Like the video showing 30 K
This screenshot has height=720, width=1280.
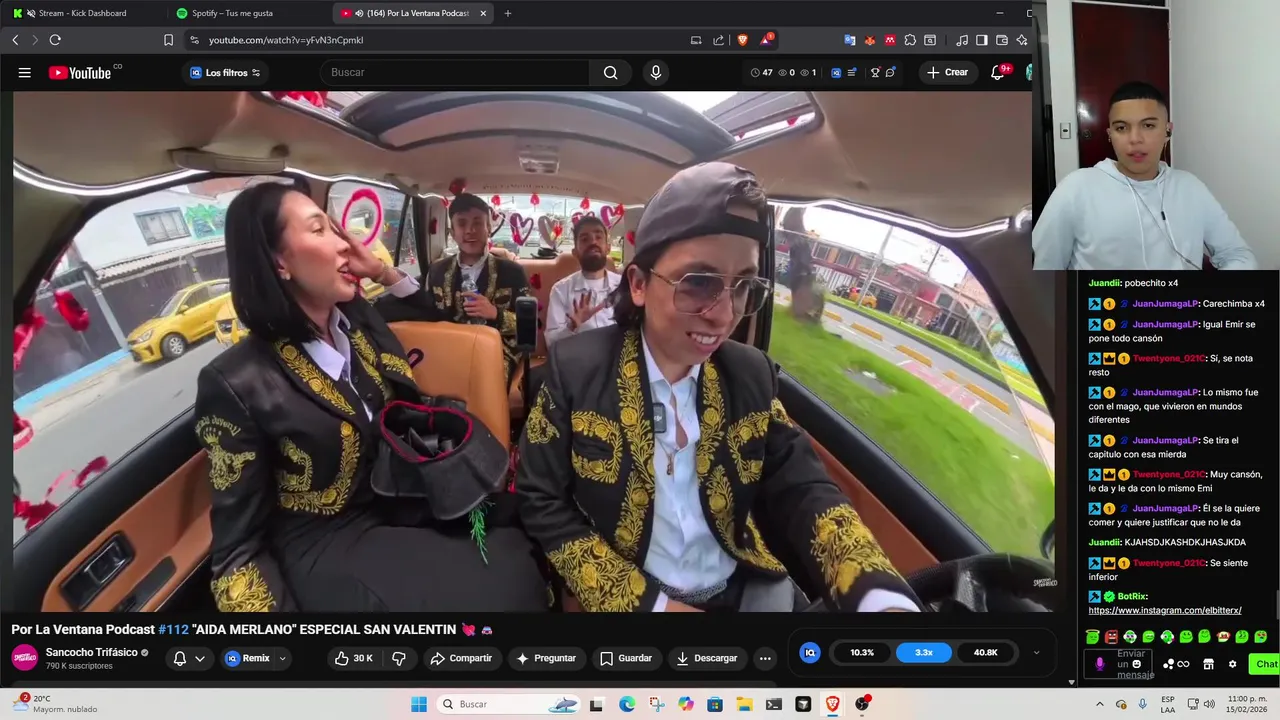click(x=354, y=658)
